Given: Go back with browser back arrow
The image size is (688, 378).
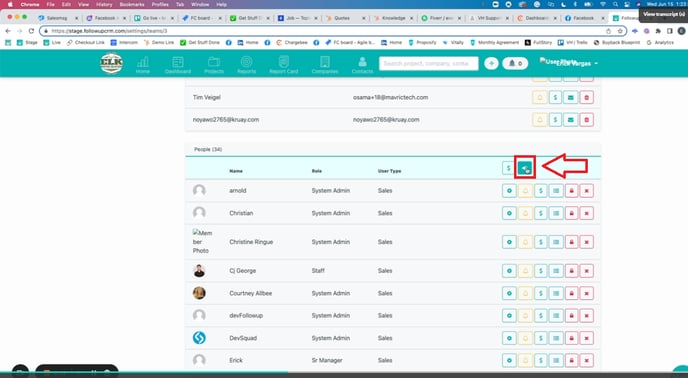Looking at the screenshot, I should click(x=8, y=31).
